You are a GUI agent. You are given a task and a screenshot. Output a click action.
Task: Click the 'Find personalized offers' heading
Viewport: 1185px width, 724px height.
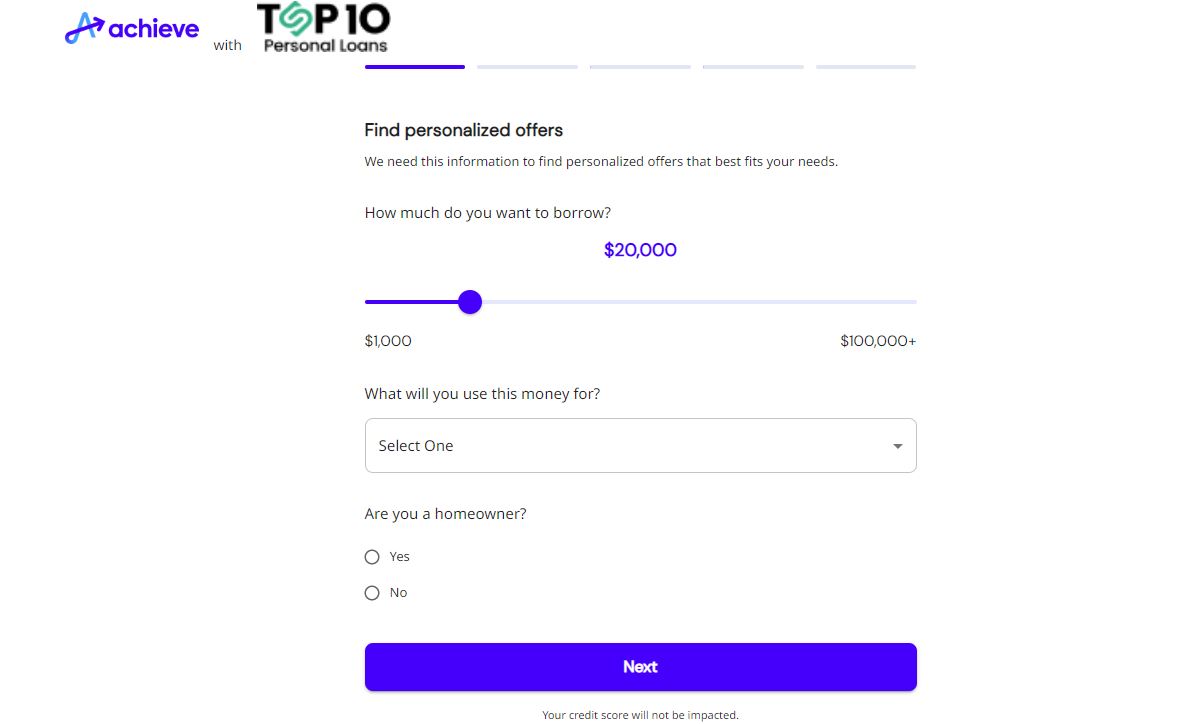point(464,130)
